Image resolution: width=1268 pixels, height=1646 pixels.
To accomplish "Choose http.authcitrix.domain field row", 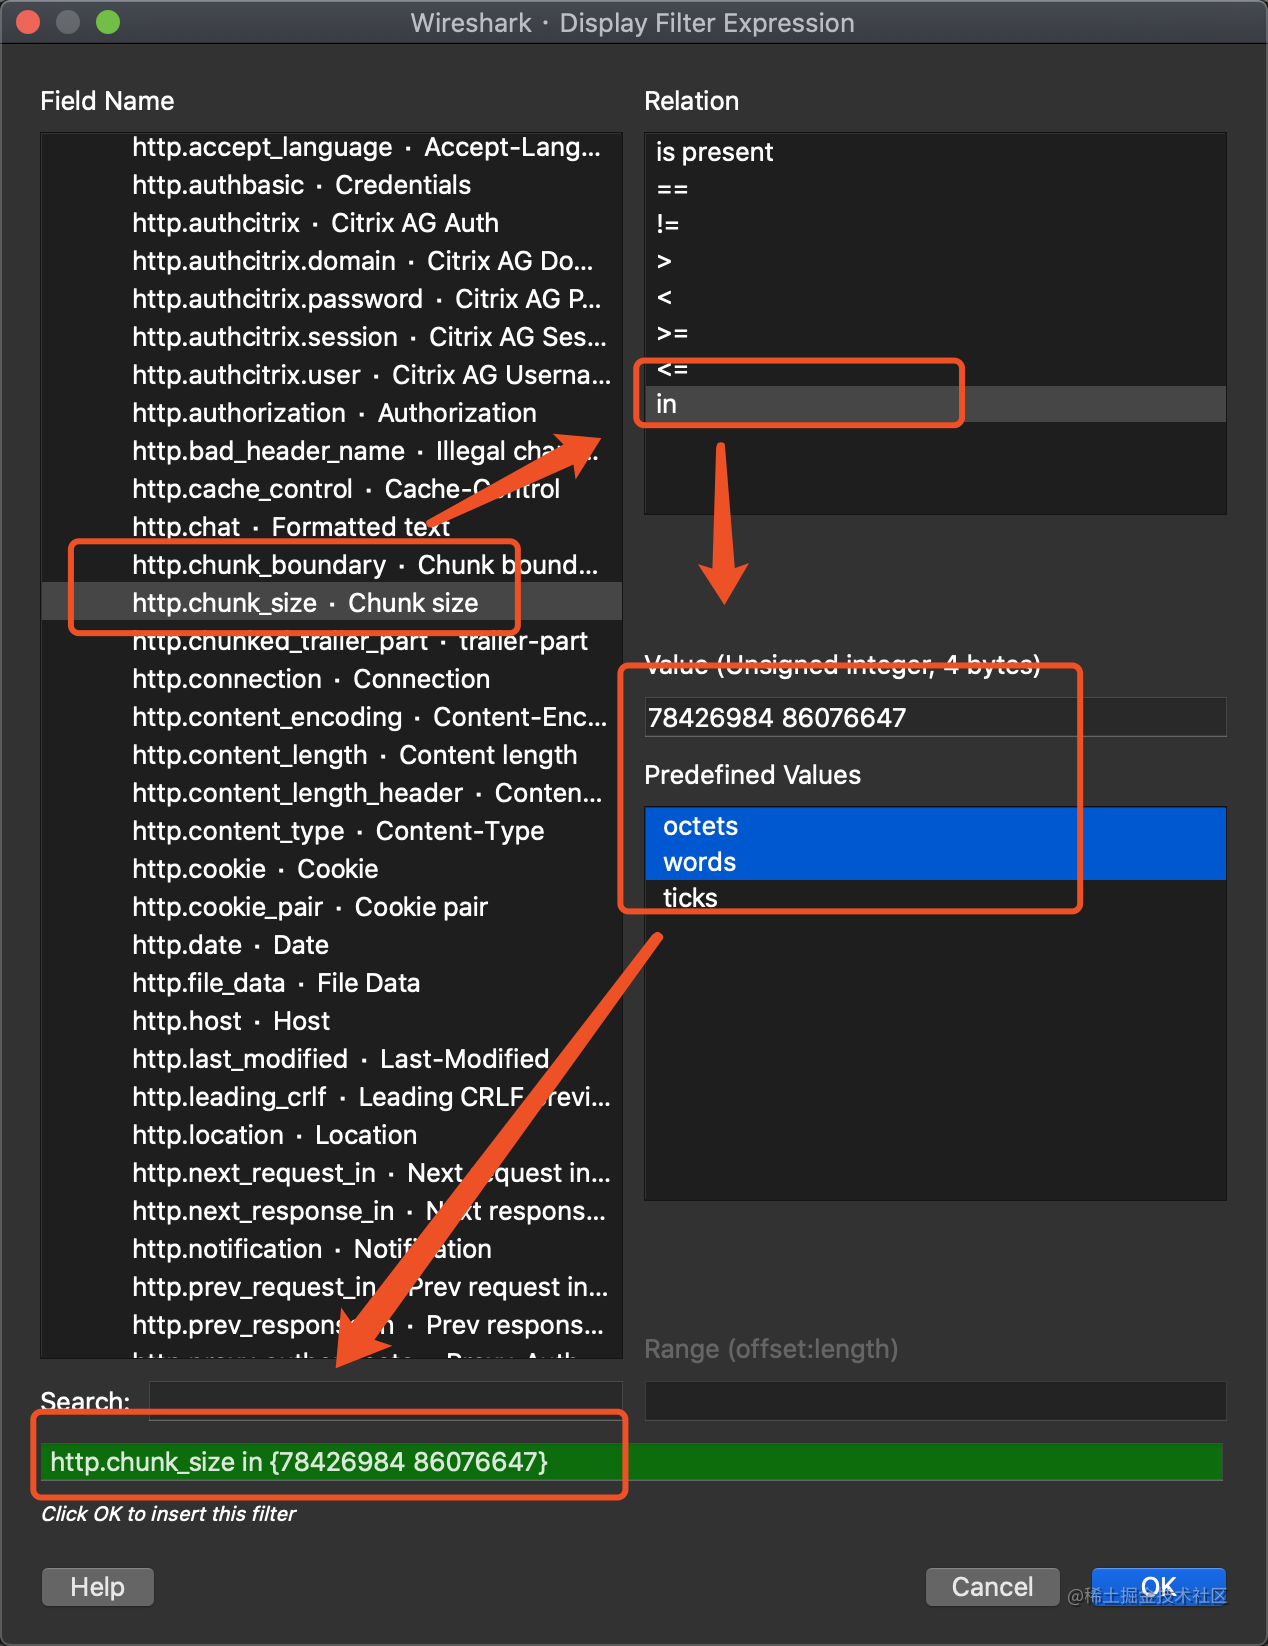I will click(x=331, y=261).
